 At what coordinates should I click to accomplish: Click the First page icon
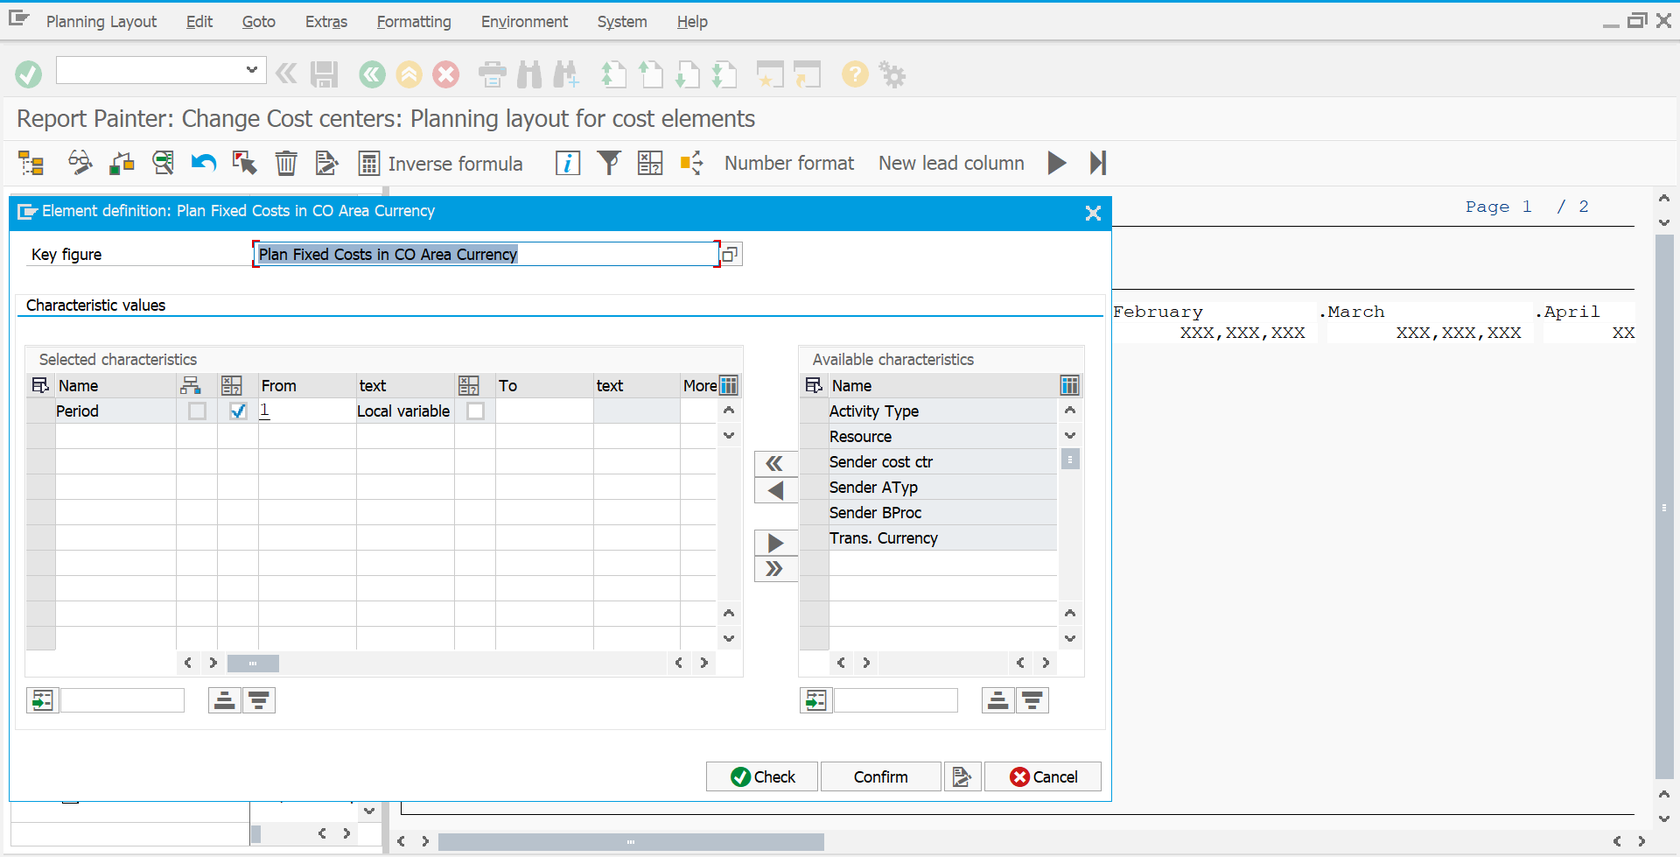click(613, 74)
